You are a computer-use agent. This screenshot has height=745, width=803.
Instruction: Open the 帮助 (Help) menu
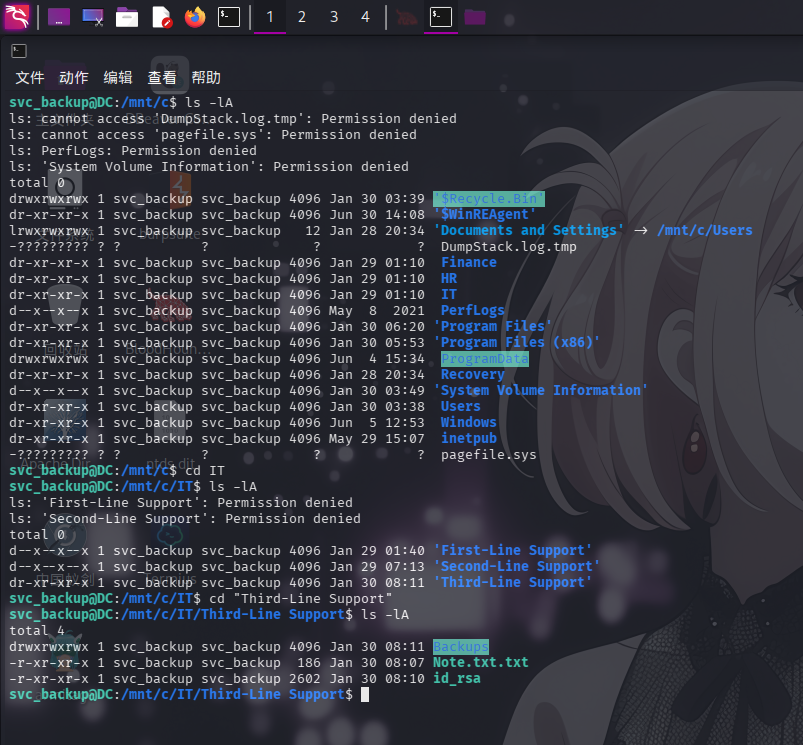206,77
